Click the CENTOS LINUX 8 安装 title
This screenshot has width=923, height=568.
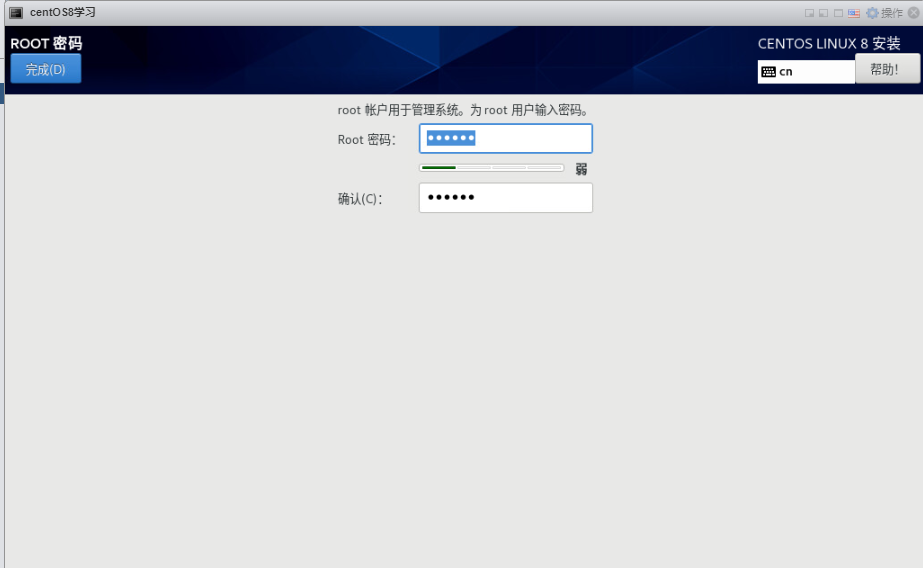coord(829,44)
